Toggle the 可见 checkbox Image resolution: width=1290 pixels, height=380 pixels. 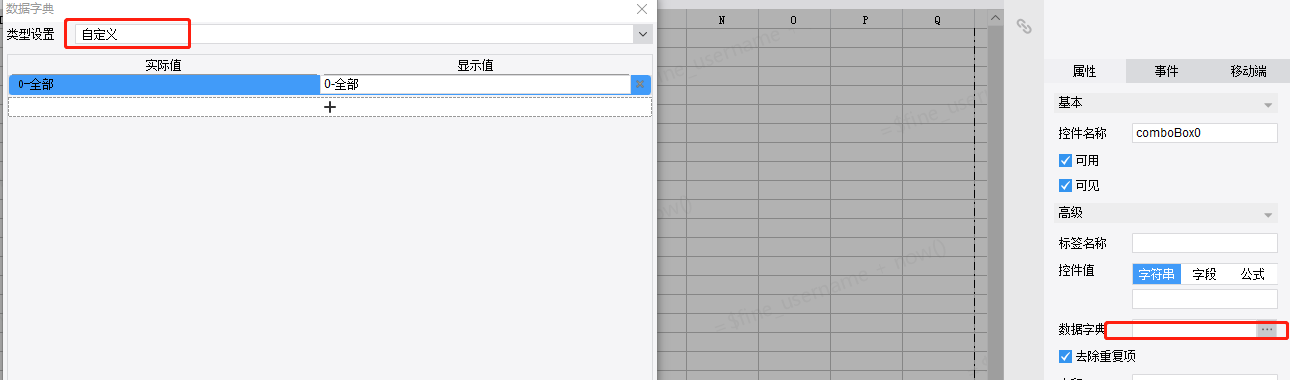pyautogui.click(x=1065, y=185)
